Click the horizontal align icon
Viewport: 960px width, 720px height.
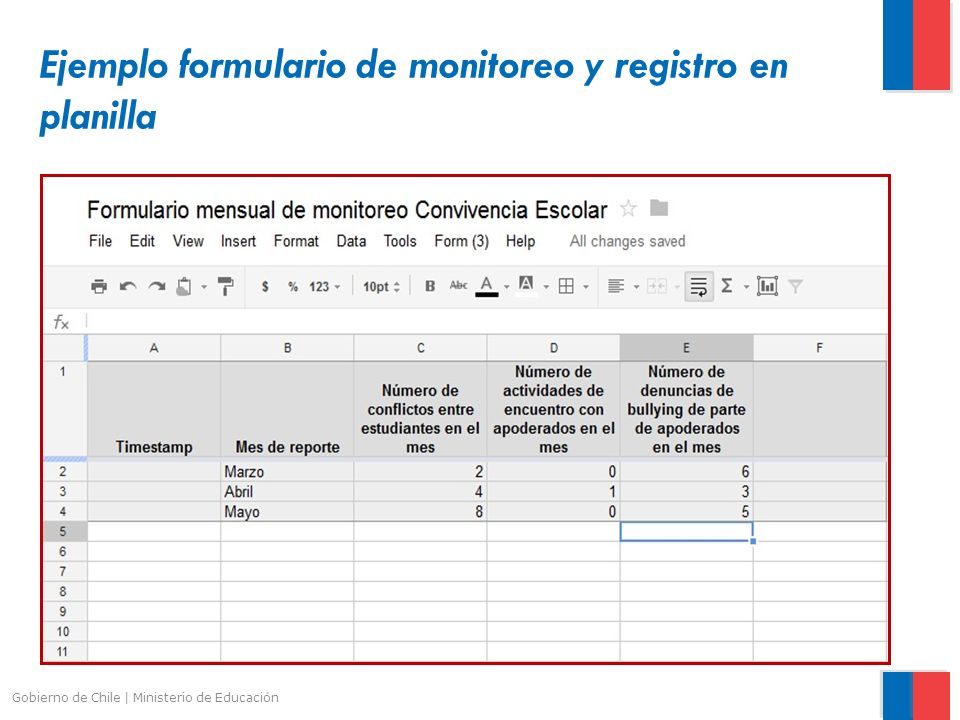615,286
